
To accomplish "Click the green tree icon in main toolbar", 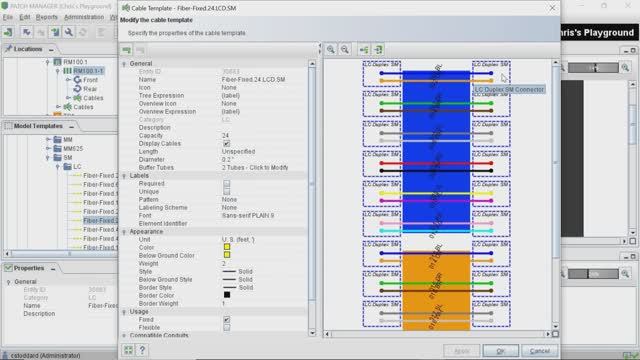I will pyautogui.click(x=55, y=32).
